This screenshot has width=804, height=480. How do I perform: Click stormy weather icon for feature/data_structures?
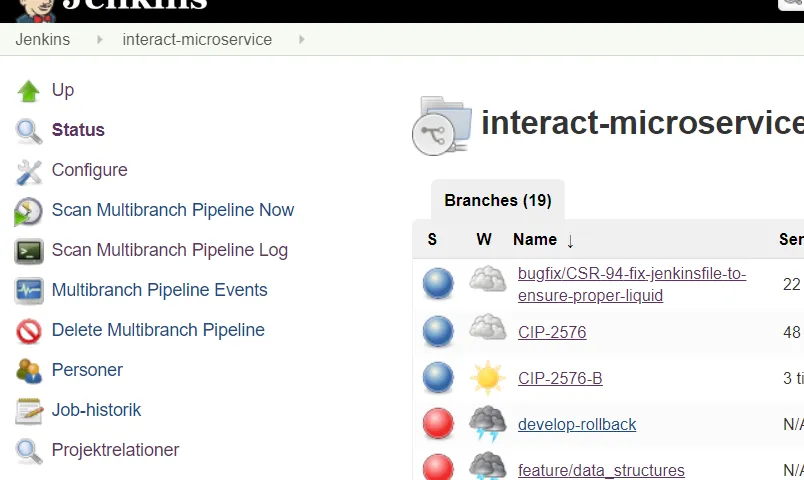tap(488, 466)
